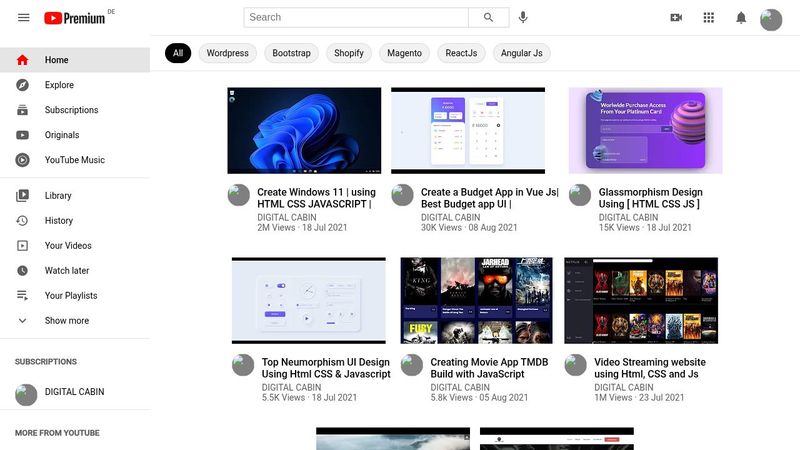Image resolution: width=800 pixels, height=450 pixels.
Task: Click the YouTube Music label in sidebar
Action: 74,160
